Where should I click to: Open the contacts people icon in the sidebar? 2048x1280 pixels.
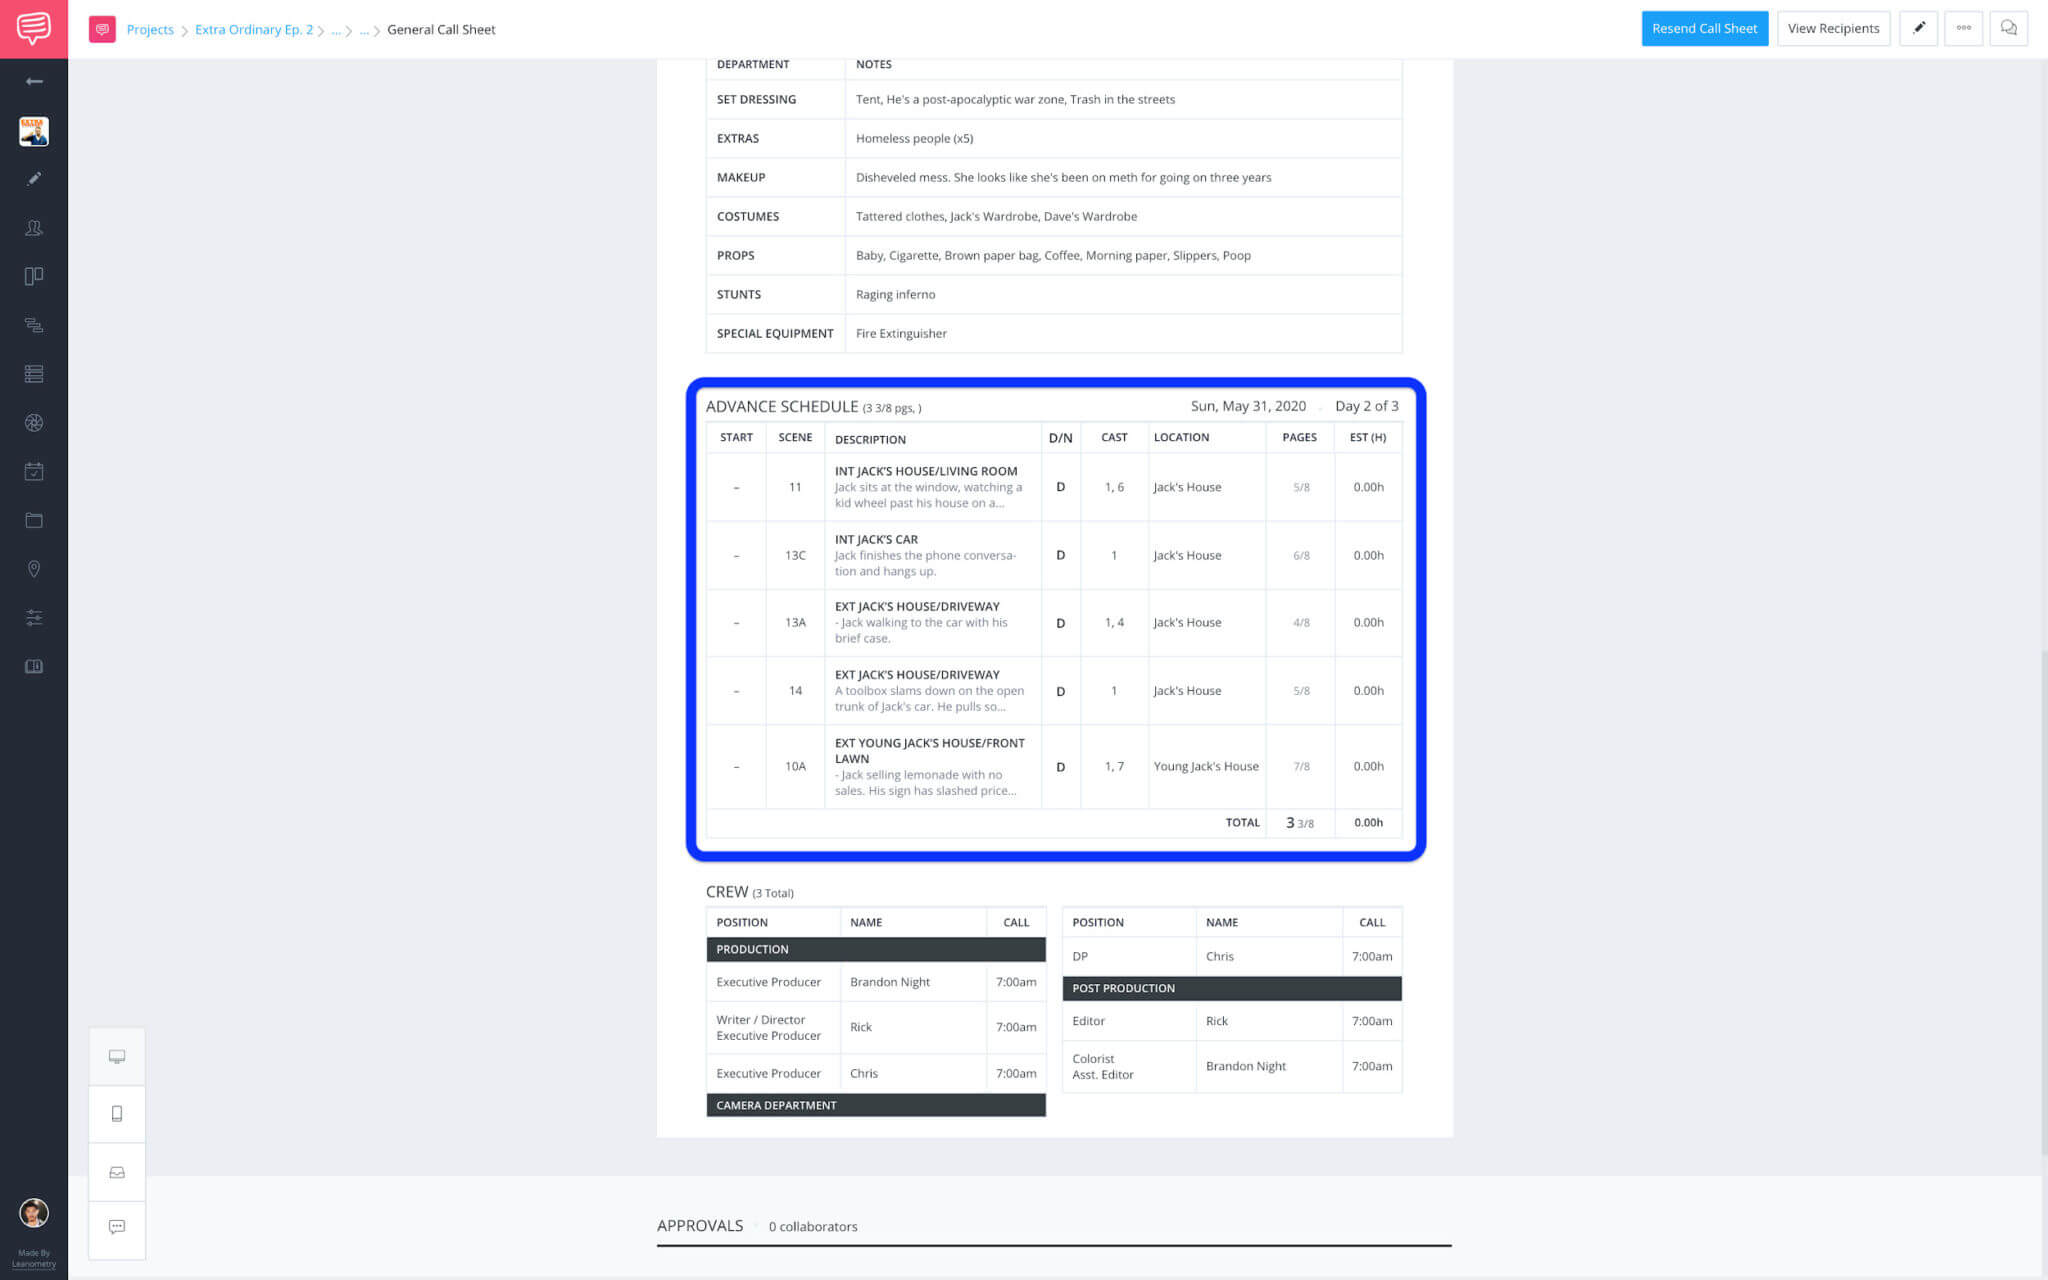pyautogui.click(x=34, y=228)
